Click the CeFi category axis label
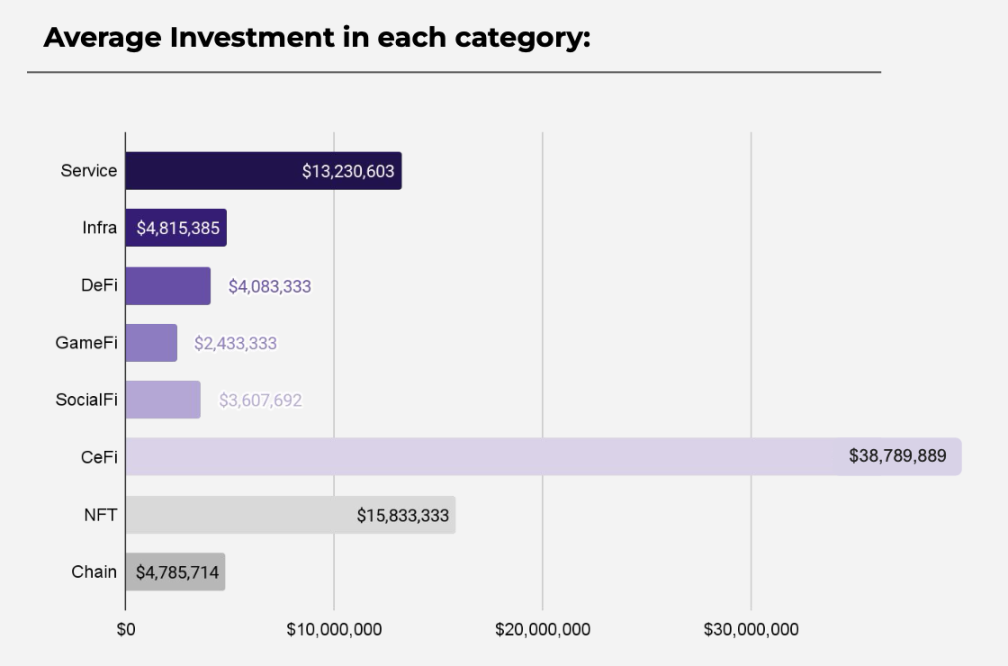 click(x=99, y=457)
